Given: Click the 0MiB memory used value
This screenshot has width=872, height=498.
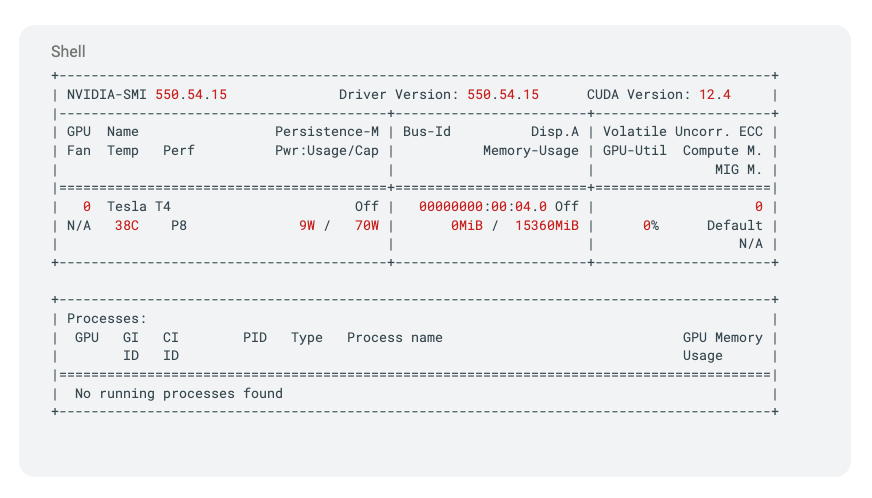Looking at the screenshot, I should pos(466,226).
